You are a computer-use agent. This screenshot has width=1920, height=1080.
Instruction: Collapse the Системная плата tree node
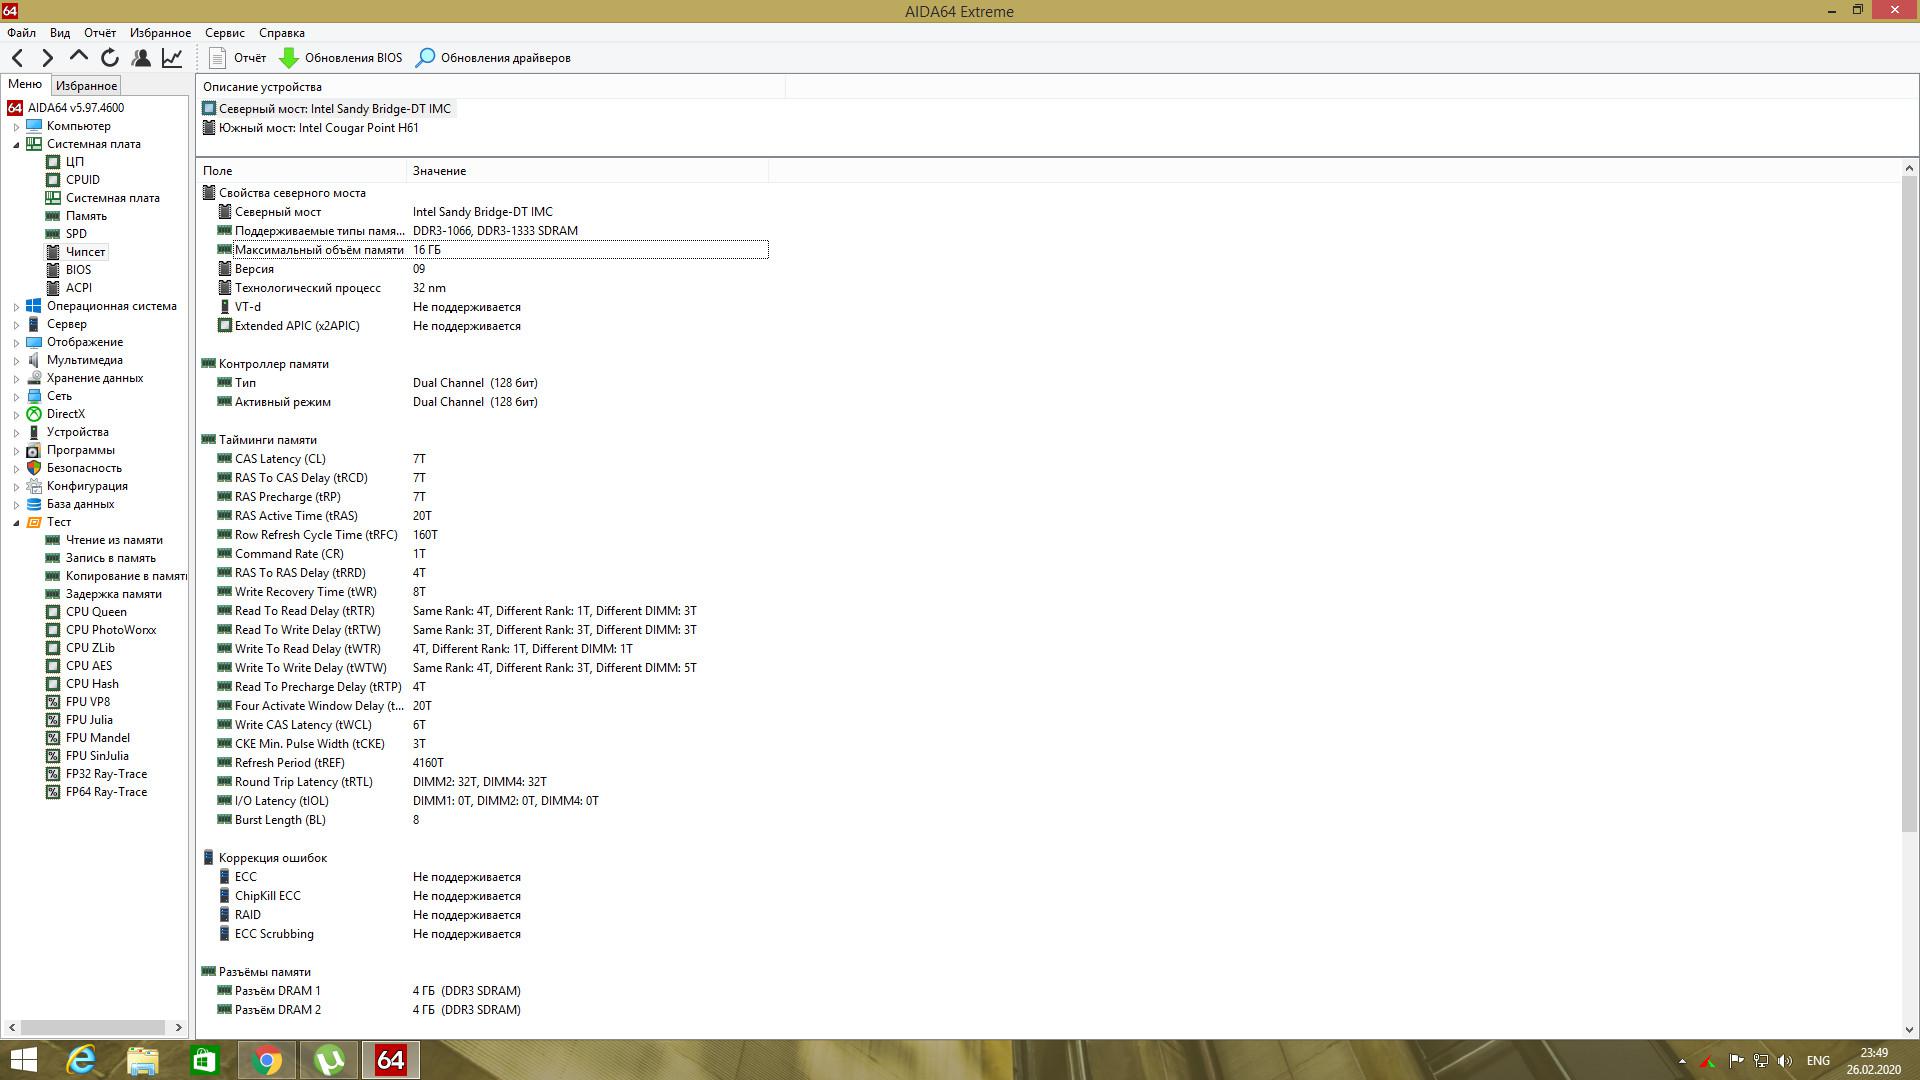pos(16,145)
